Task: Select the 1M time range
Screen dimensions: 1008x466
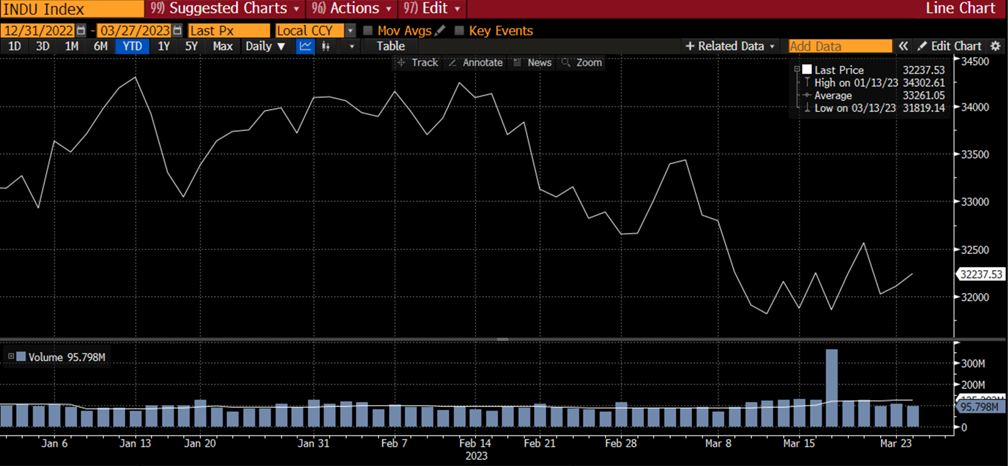Action: pyautogui.click(x=71, y=46)
